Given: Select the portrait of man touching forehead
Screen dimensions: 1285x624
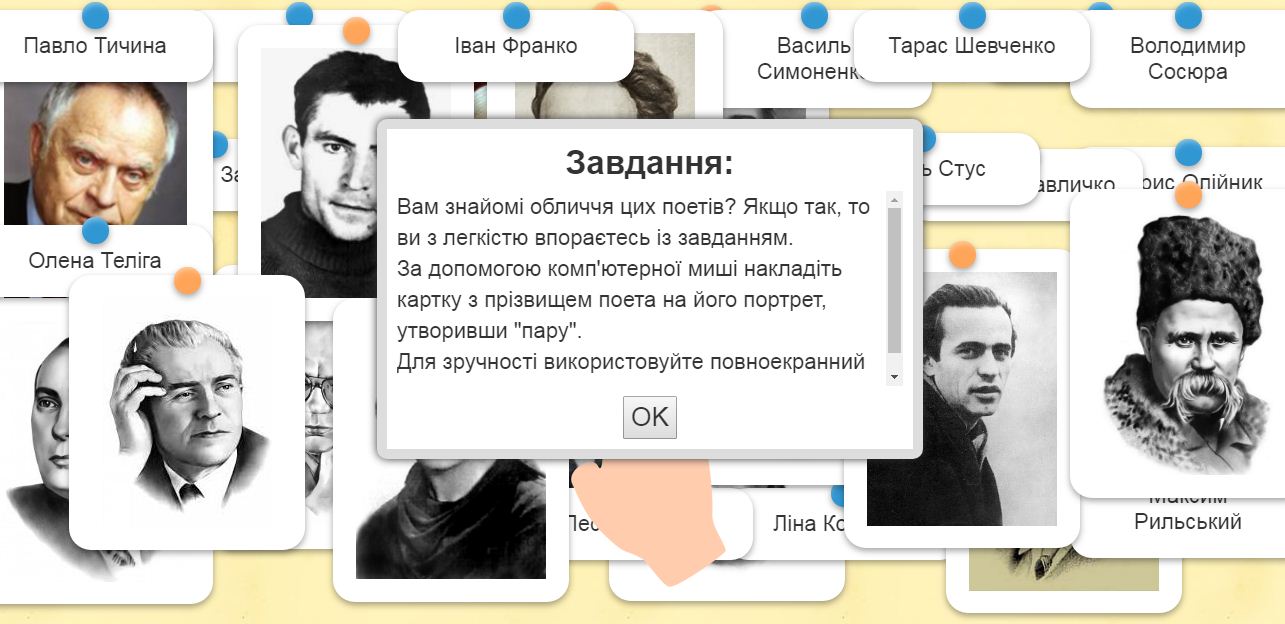Looking at the screenshot, I should click(x=187, y=412).
